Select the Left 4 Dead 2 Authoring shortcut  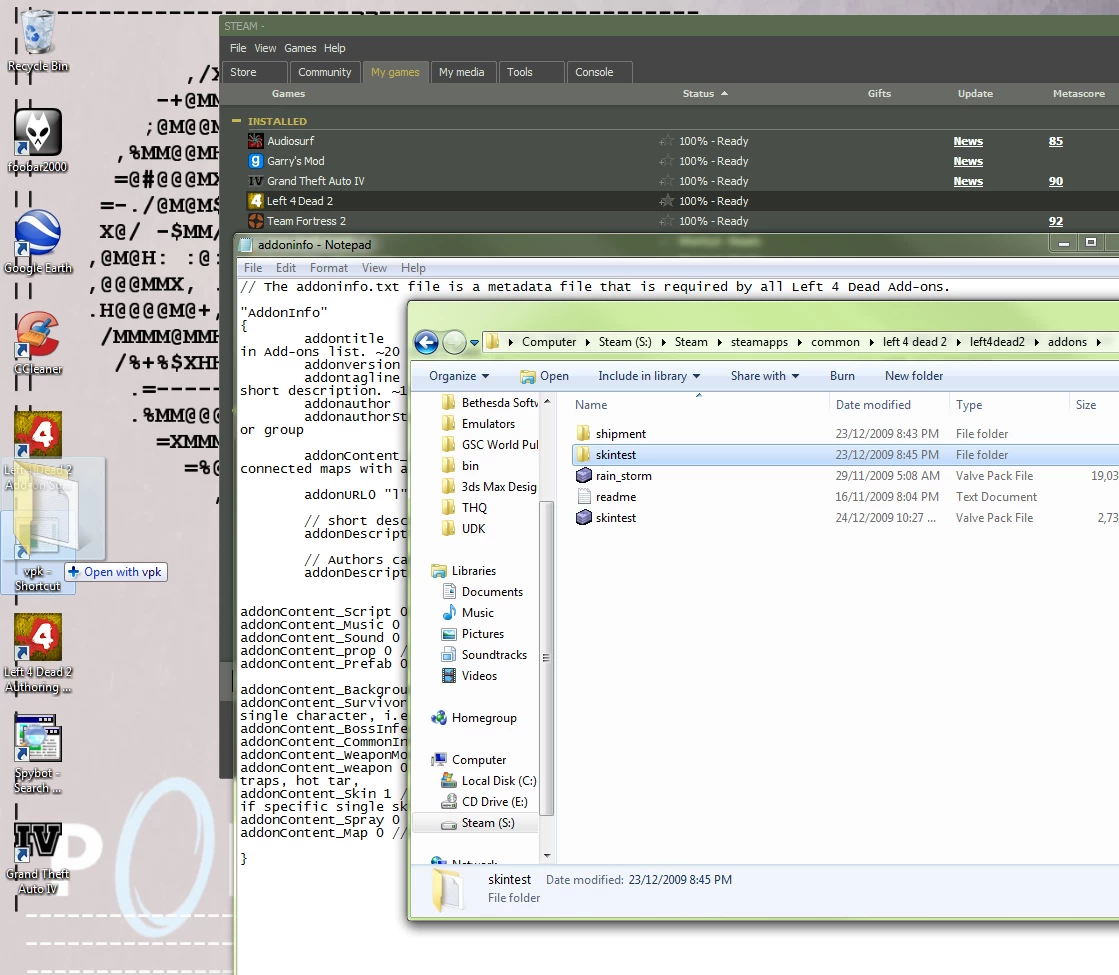pos(38,653)
